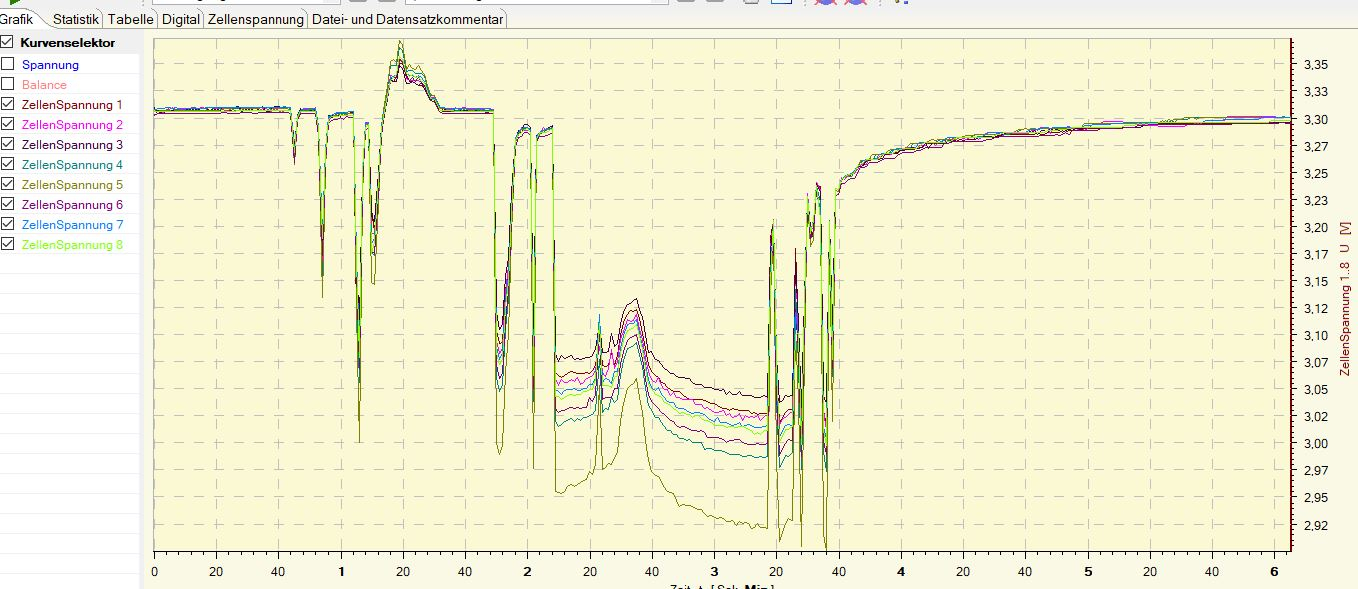Hide the ZellenSpannung 1 curve
Viewport: 1358px width, 589px height.
coord(7,104)
